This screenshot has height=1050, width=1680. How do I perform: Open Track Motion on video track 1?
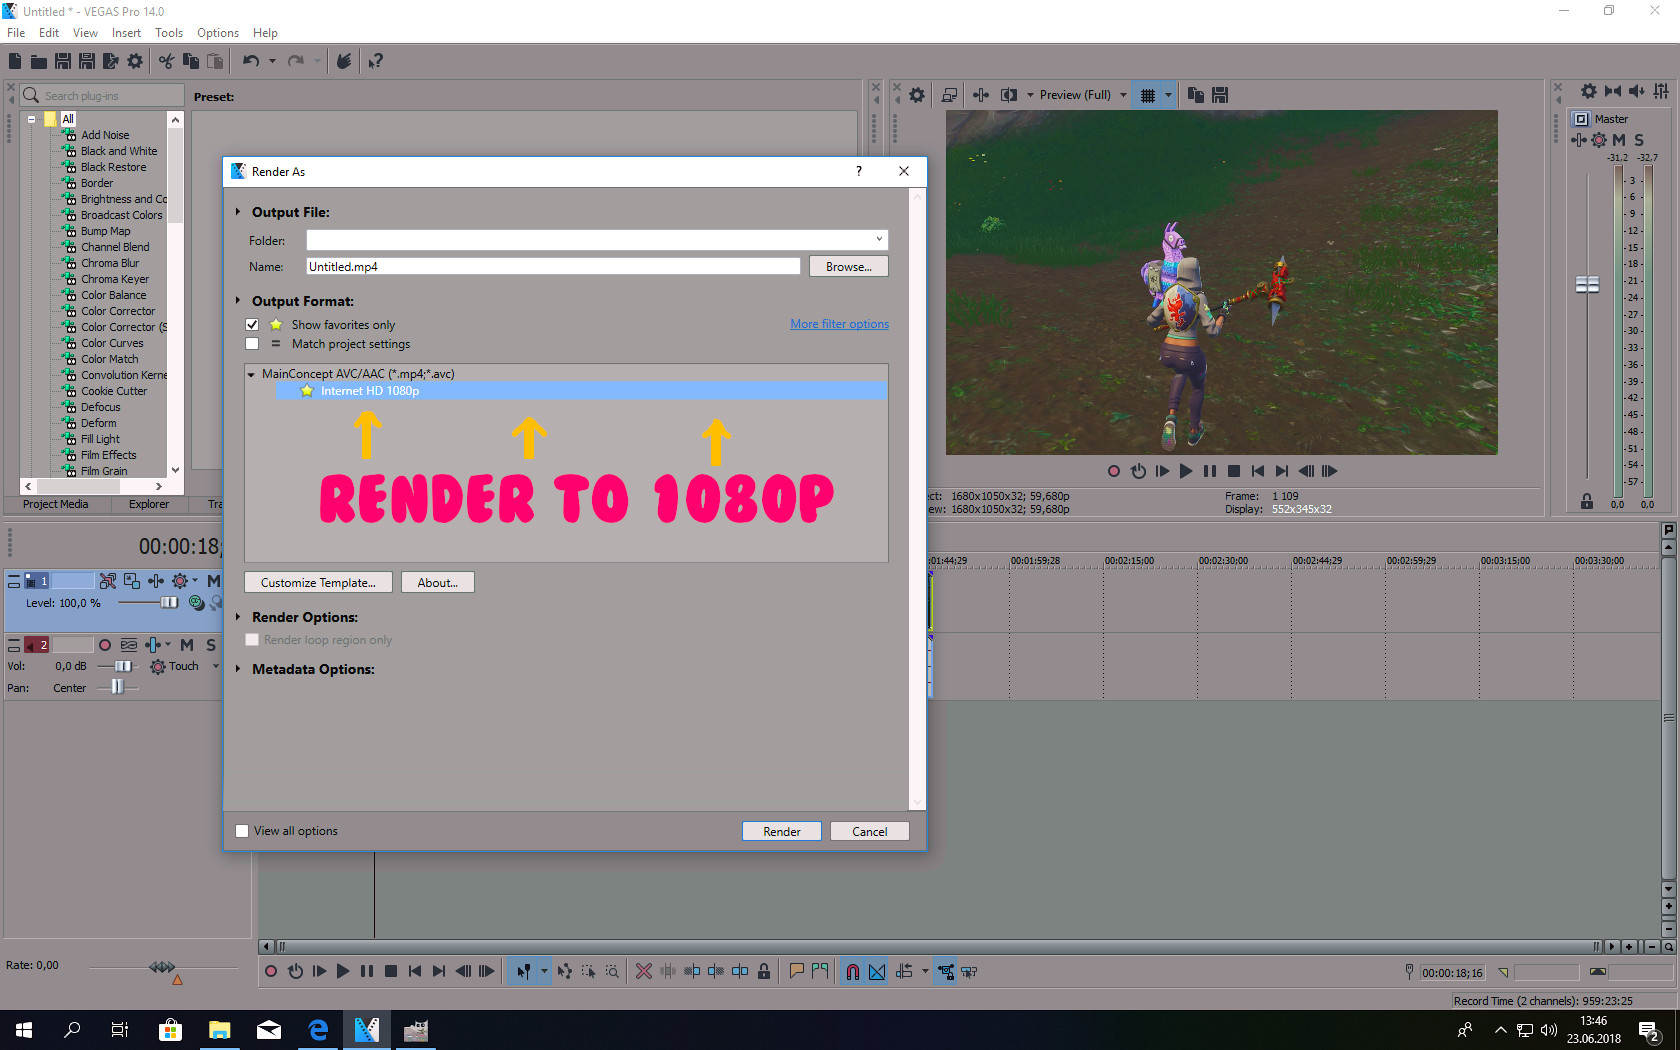(132, 580)
